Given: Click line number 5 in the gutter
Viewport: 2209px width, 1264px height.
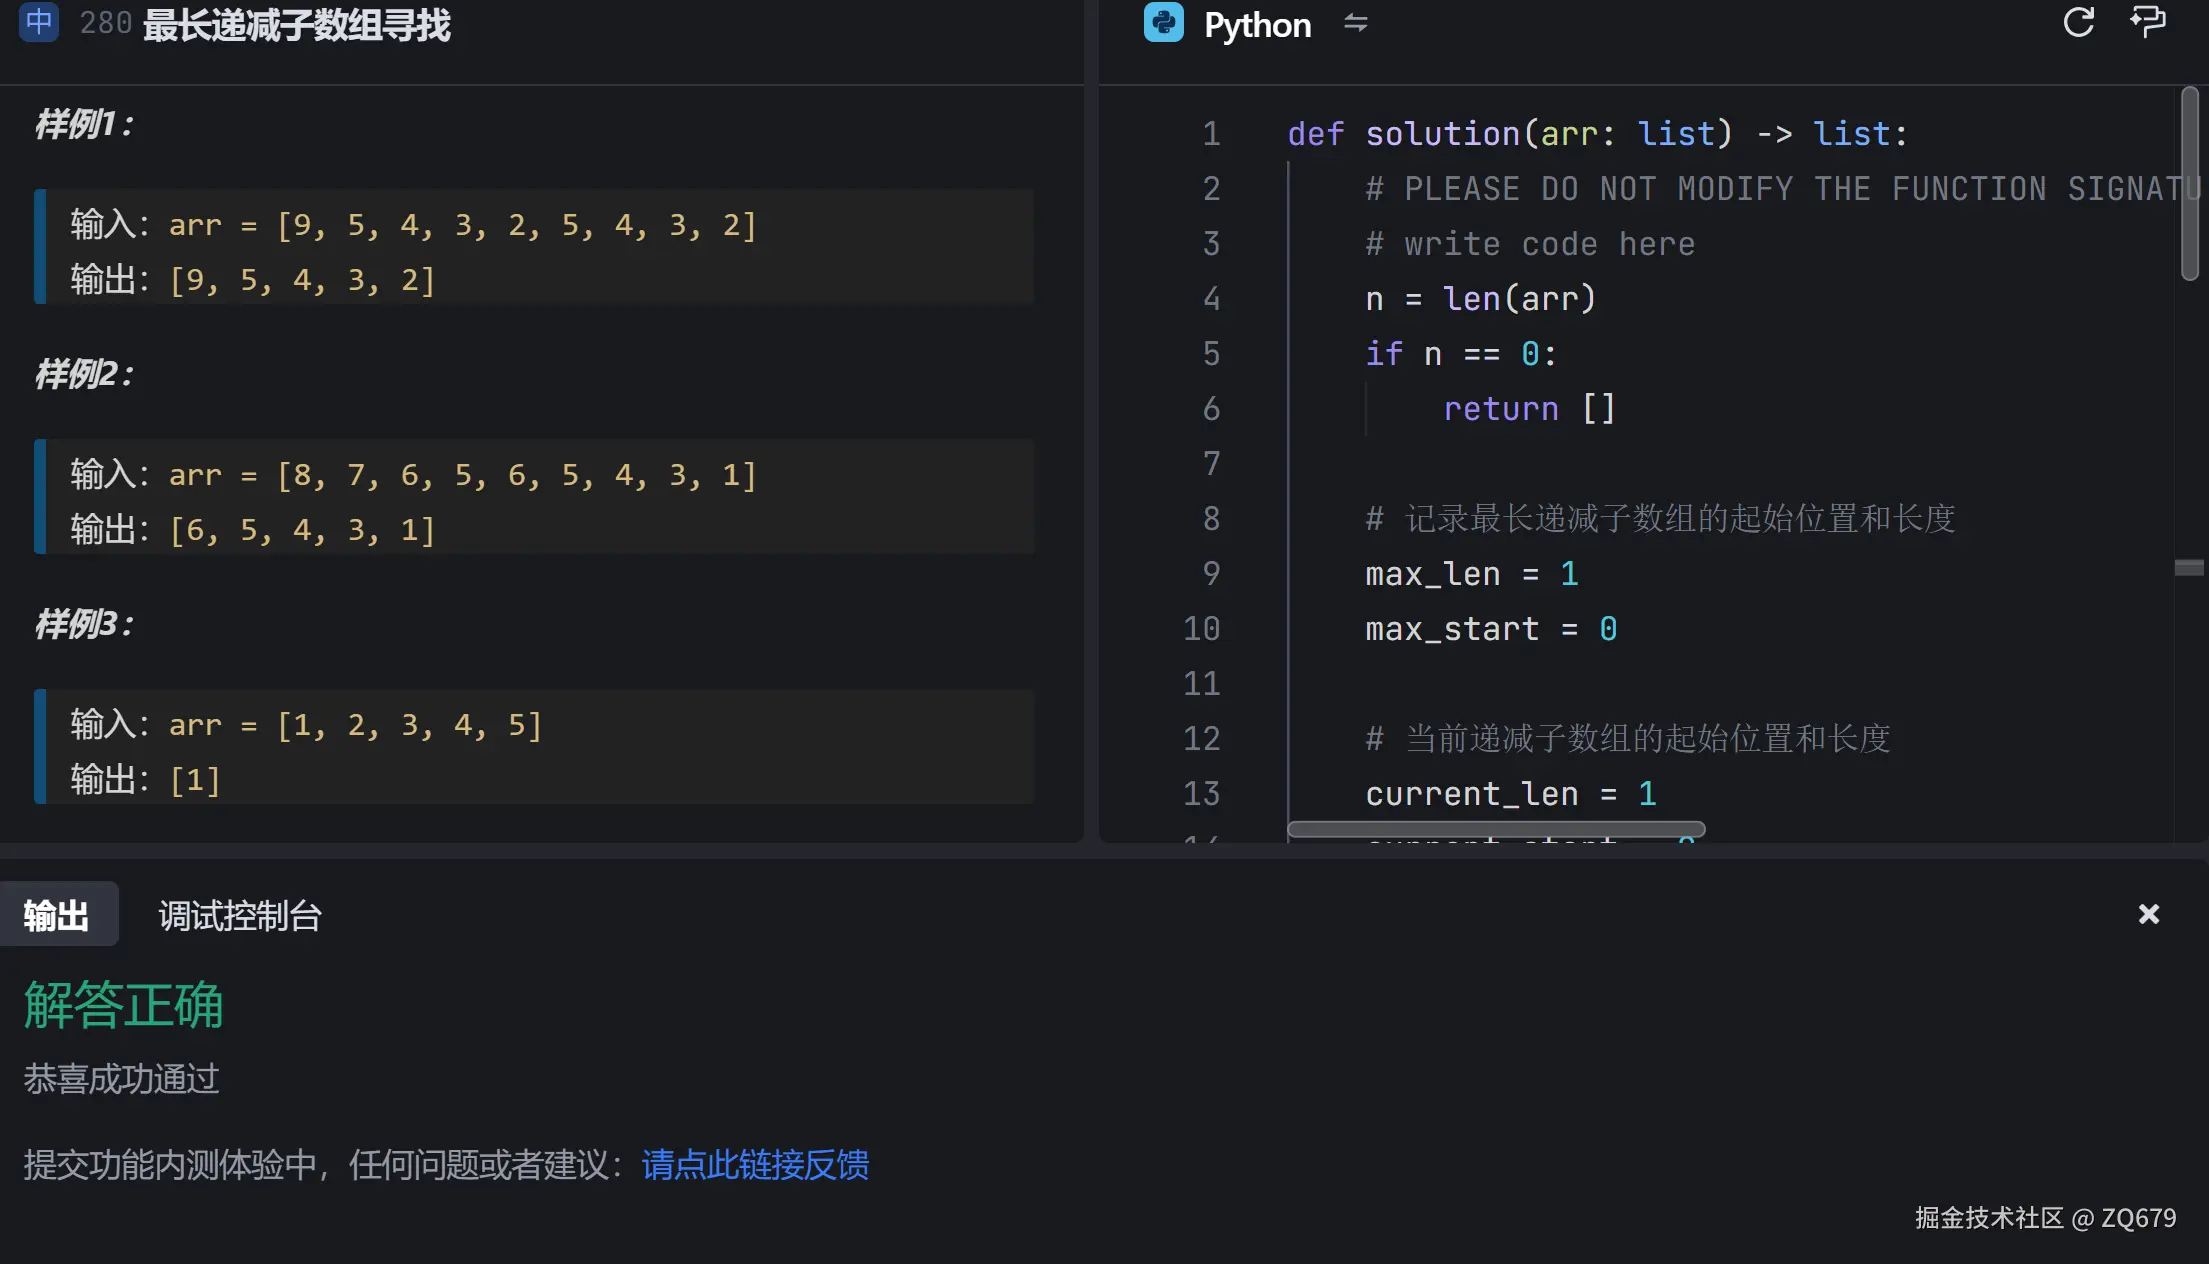Looking at the screenshot, I should [x=1210, y=354].
